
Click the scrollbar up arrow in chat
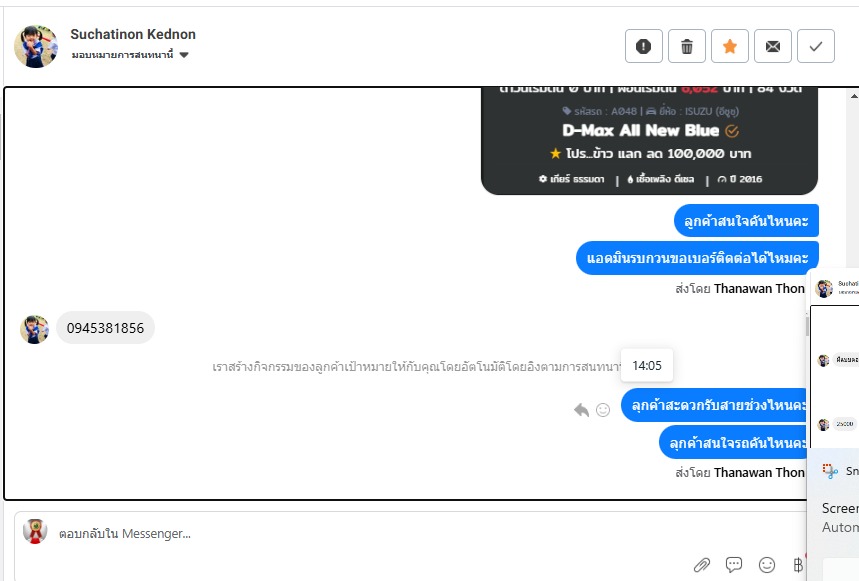click(x=854, y=96)
